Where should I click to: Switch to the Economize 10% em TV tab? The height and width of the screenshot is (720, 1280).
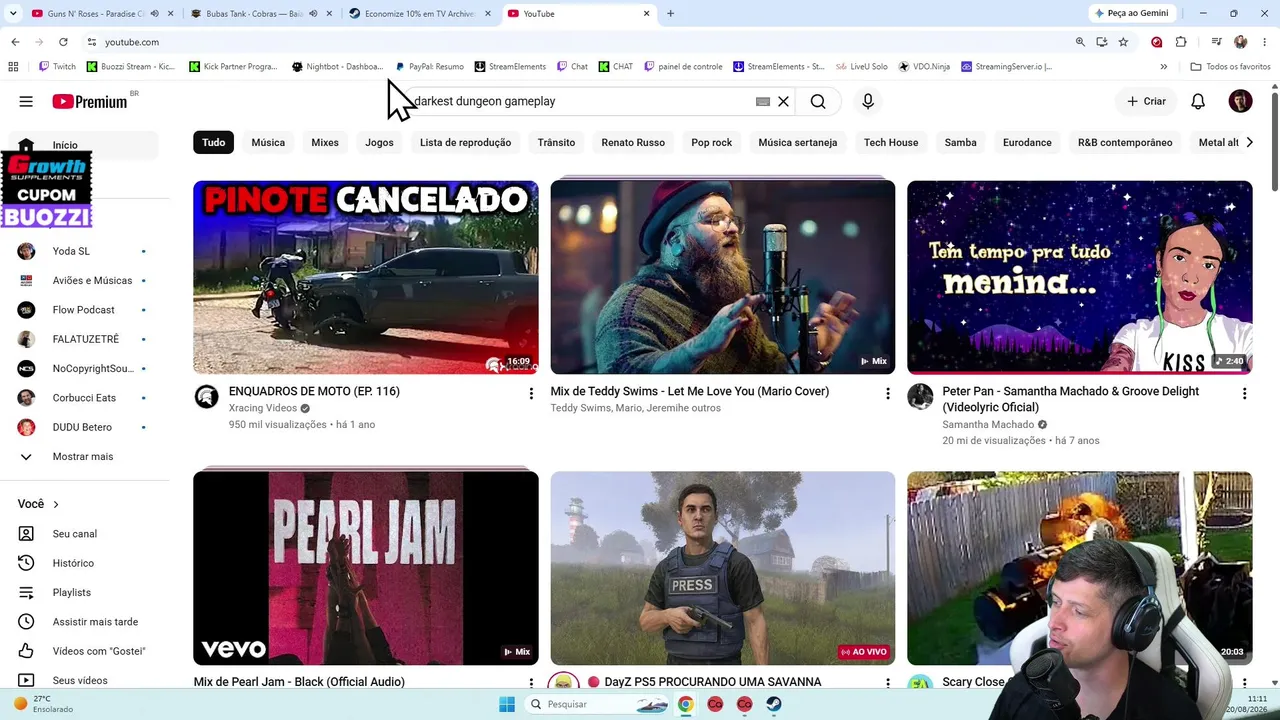pyautogui.click(x=420, y=13)
